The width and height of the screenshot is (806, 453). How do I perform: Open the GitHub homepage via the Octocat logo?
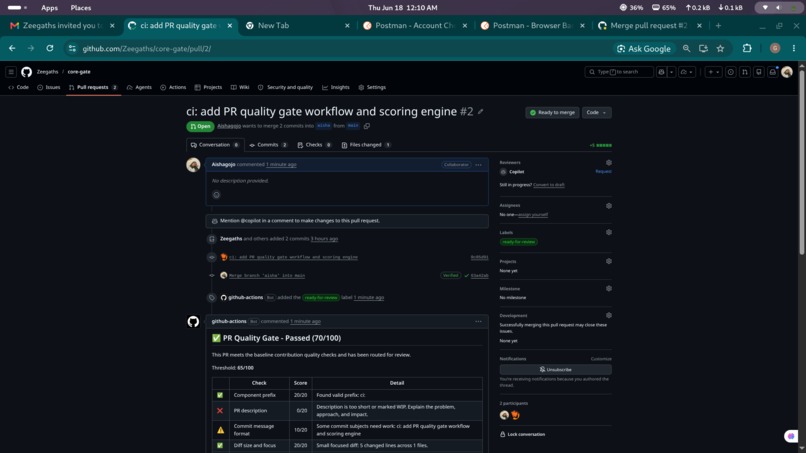coord(26,72)
